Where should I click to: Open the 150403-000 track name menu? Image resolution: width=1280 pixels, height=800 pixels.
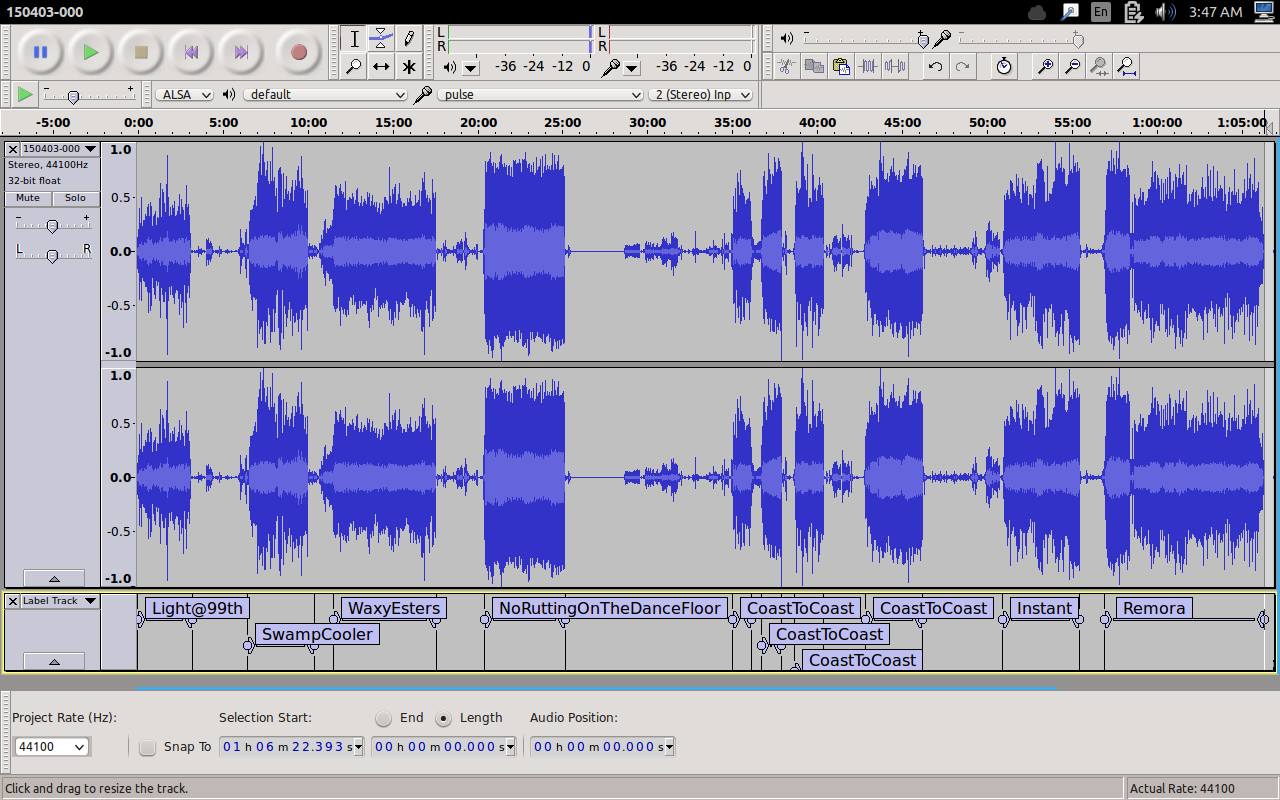tap(59, 149)
